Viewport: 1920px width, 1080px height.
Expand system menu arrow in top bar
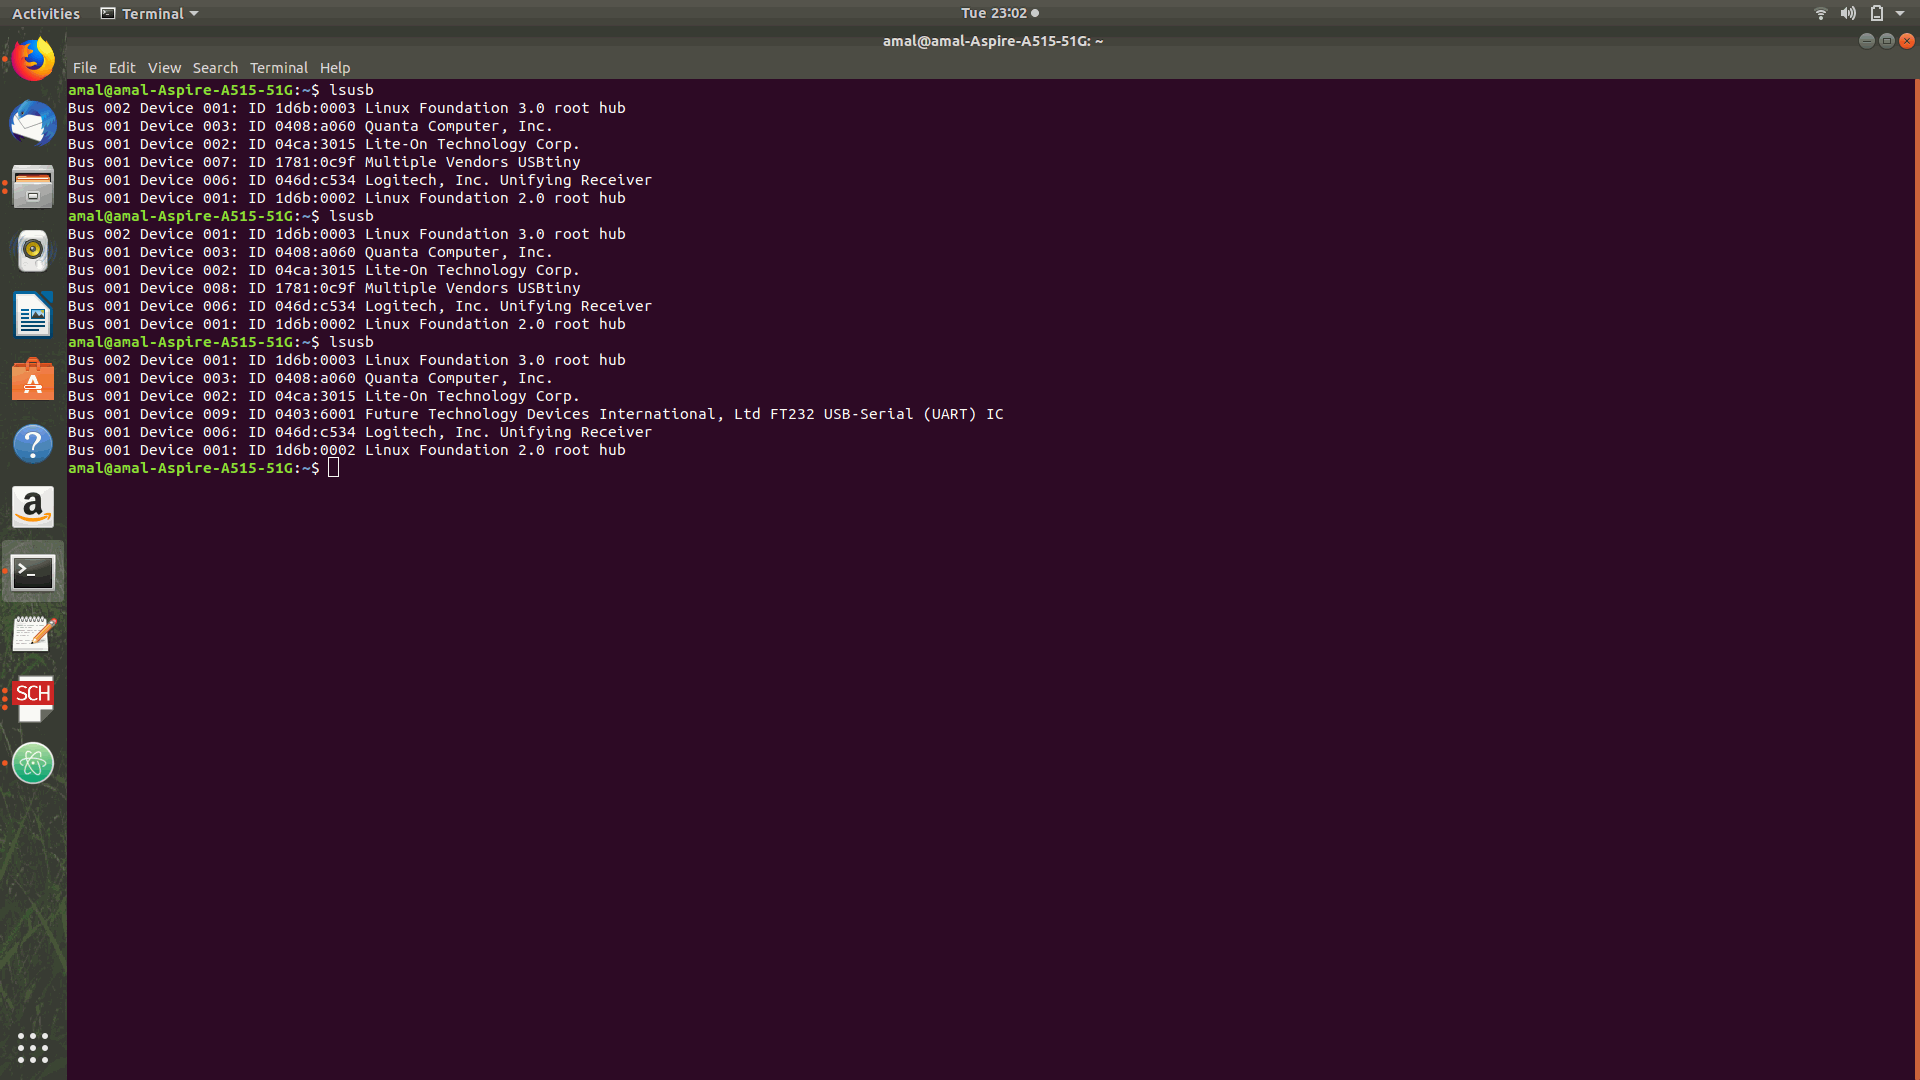[1900, 14]
